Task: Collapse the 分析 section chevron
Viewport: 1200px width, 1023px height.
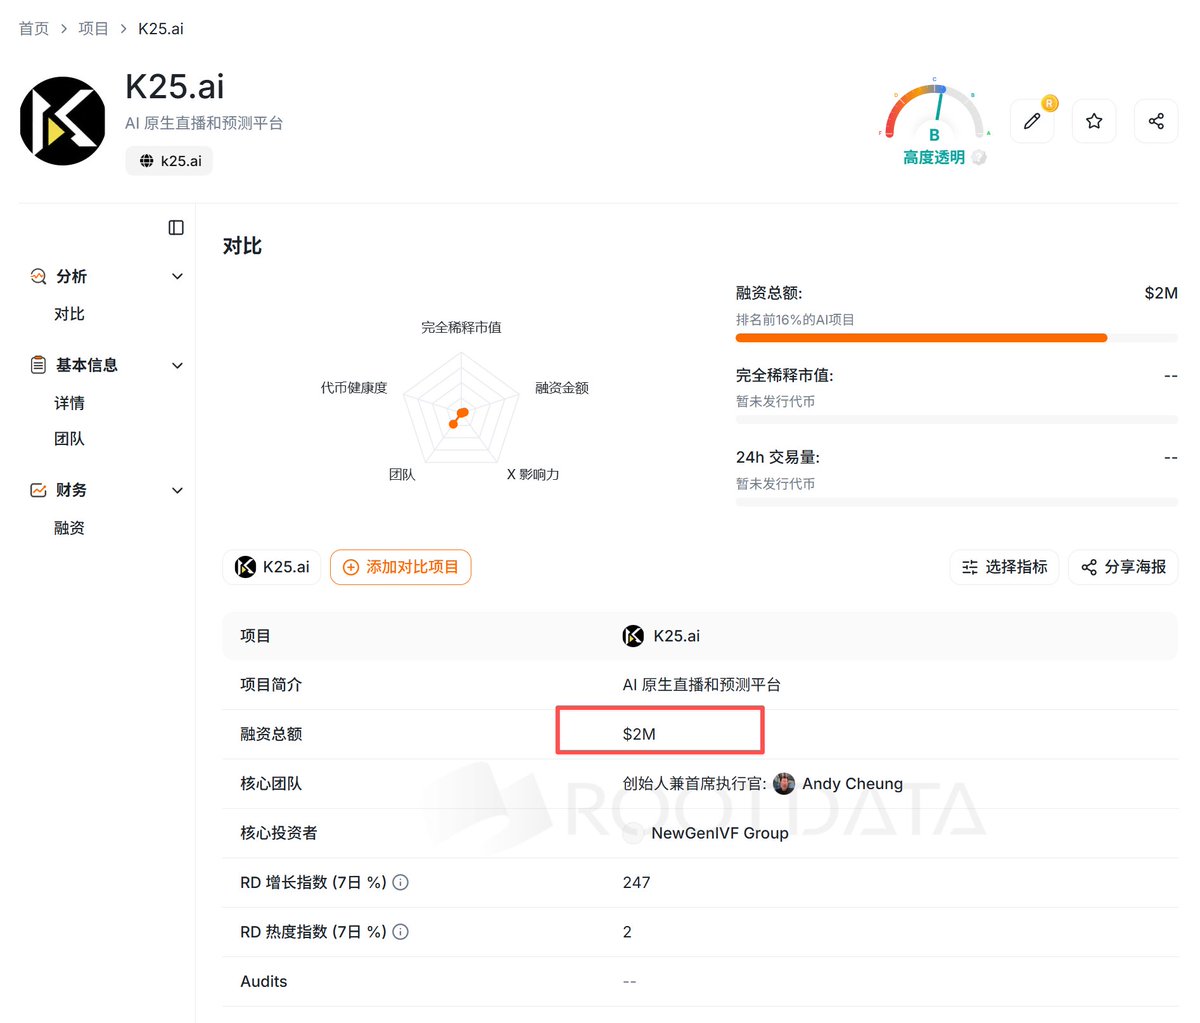Action: pos(177,276)
